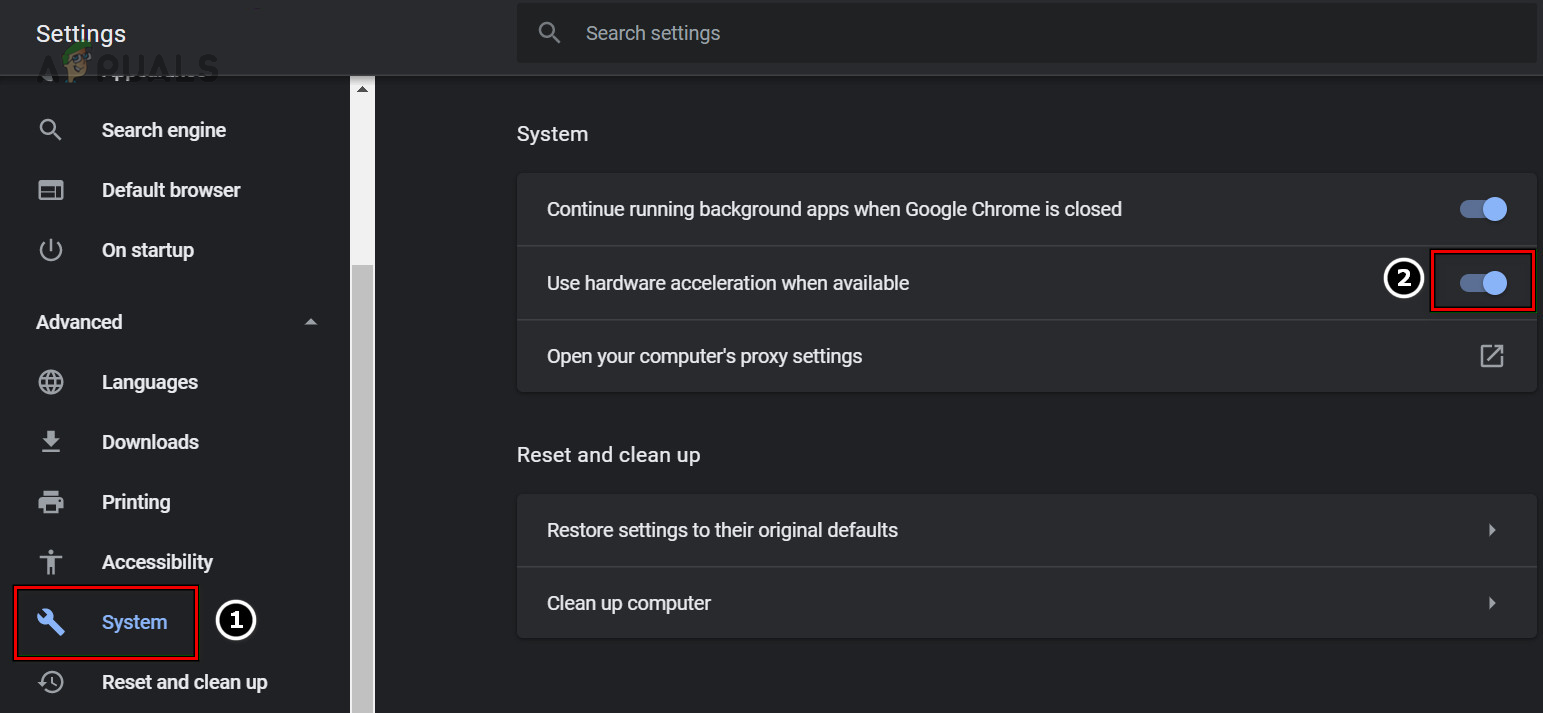Collapse the Advanced section arrow

pos(311,322)
